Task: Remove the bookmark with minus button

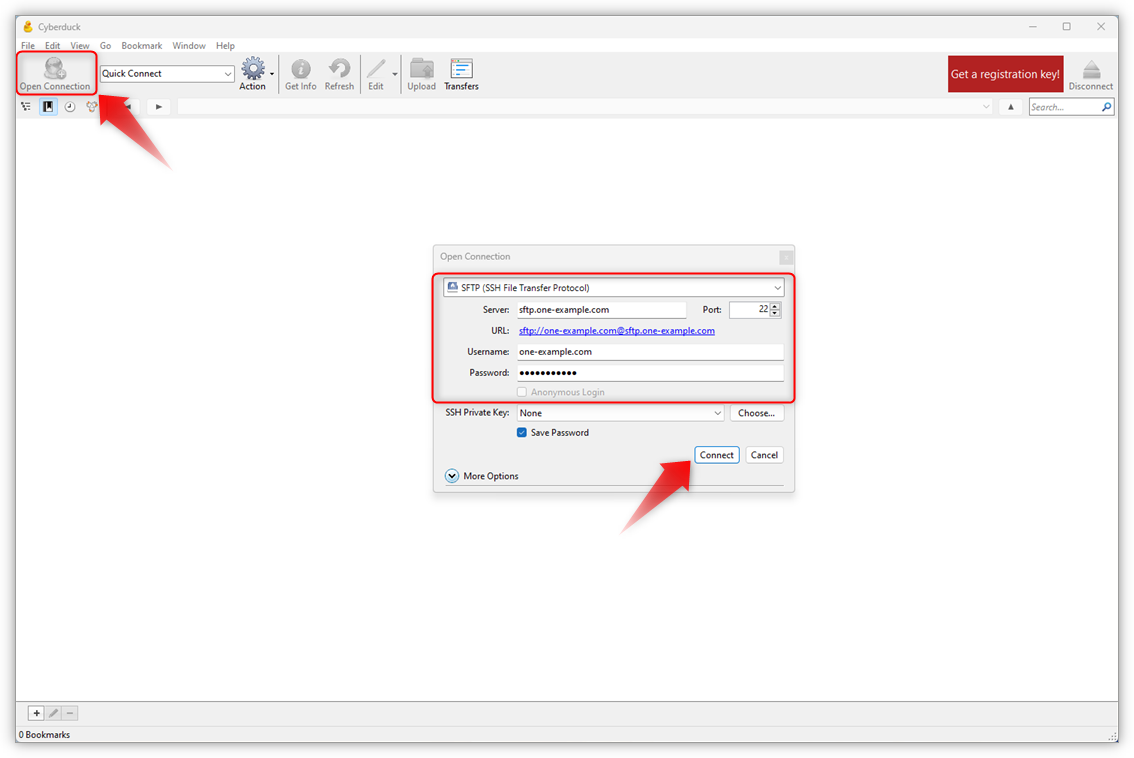Action: click(70, 713)
